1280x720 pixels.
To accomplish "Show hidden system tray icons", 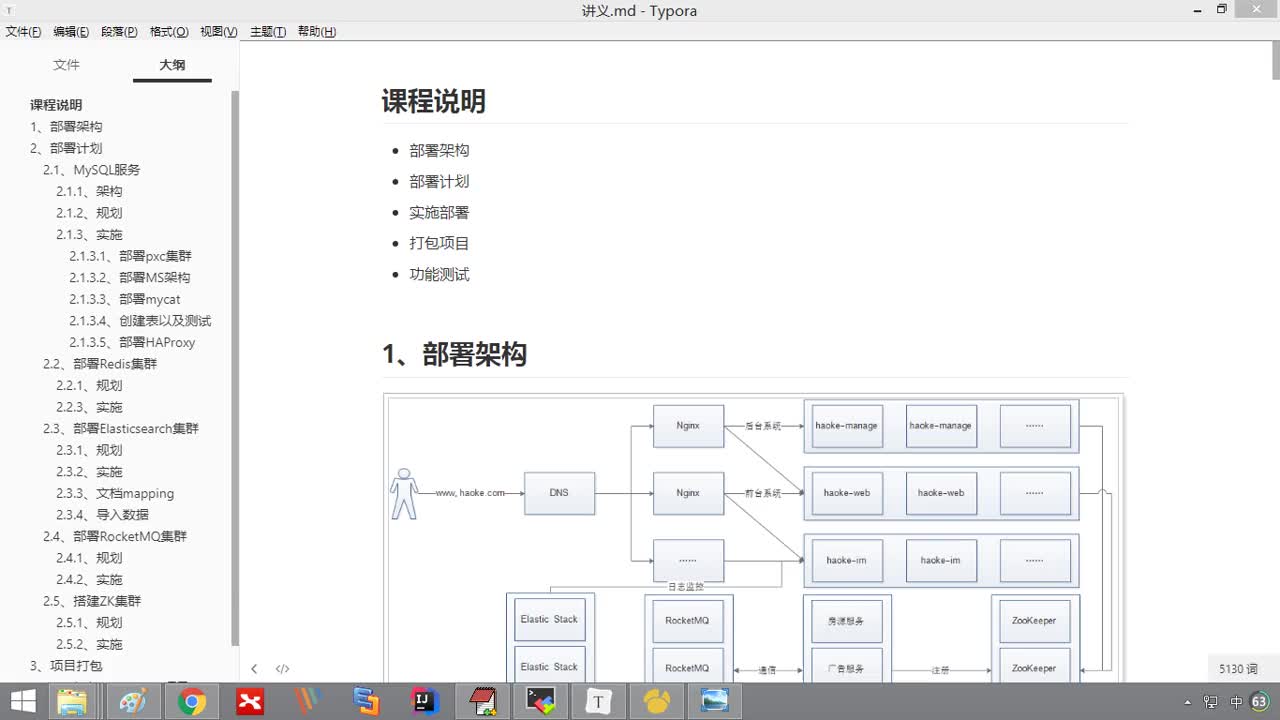I will [1187, 702].
